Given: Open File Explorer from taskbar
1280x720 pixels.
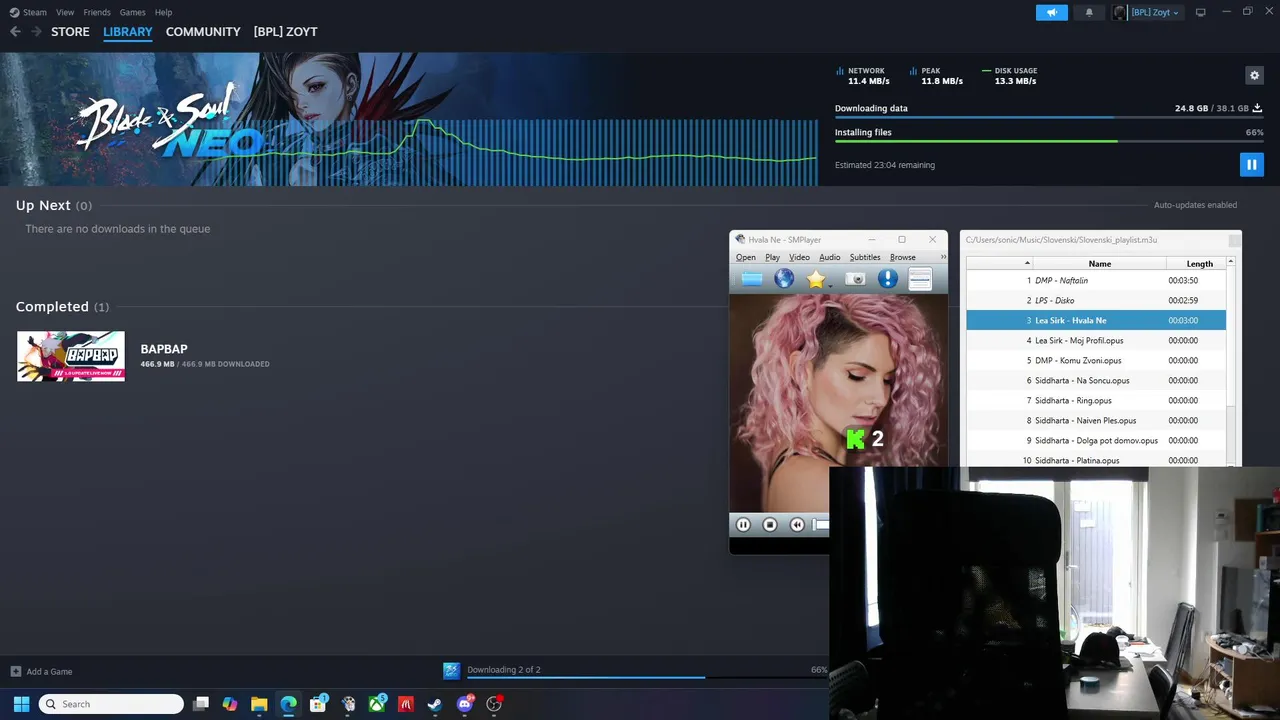Looking at the screenshot, I should pyautogui.click(x=259, y=704).
